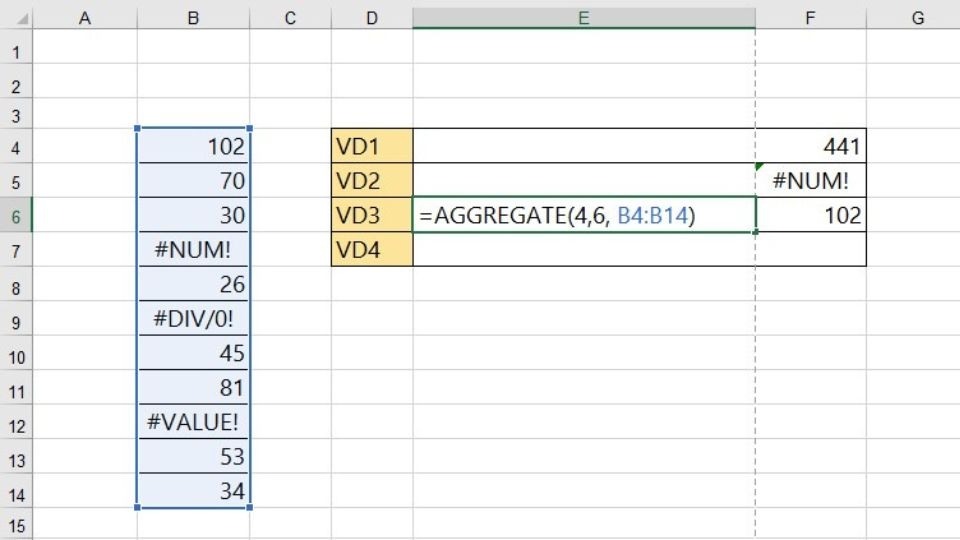Select the #DIV/0! cell B9
The width and height of the screenshot is (960, 540).
(193, 318)
